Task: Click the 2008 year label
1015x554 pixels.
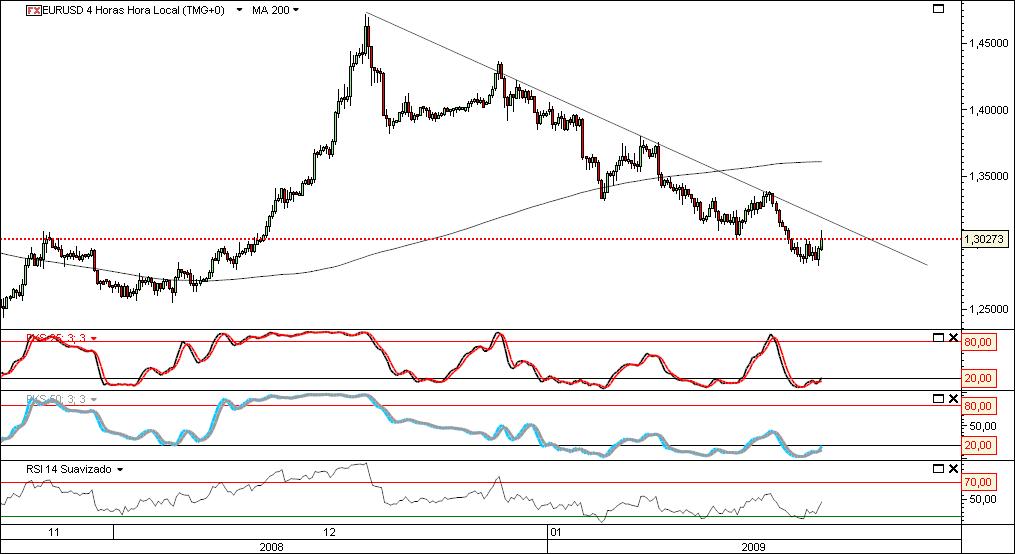Action: 271,547
